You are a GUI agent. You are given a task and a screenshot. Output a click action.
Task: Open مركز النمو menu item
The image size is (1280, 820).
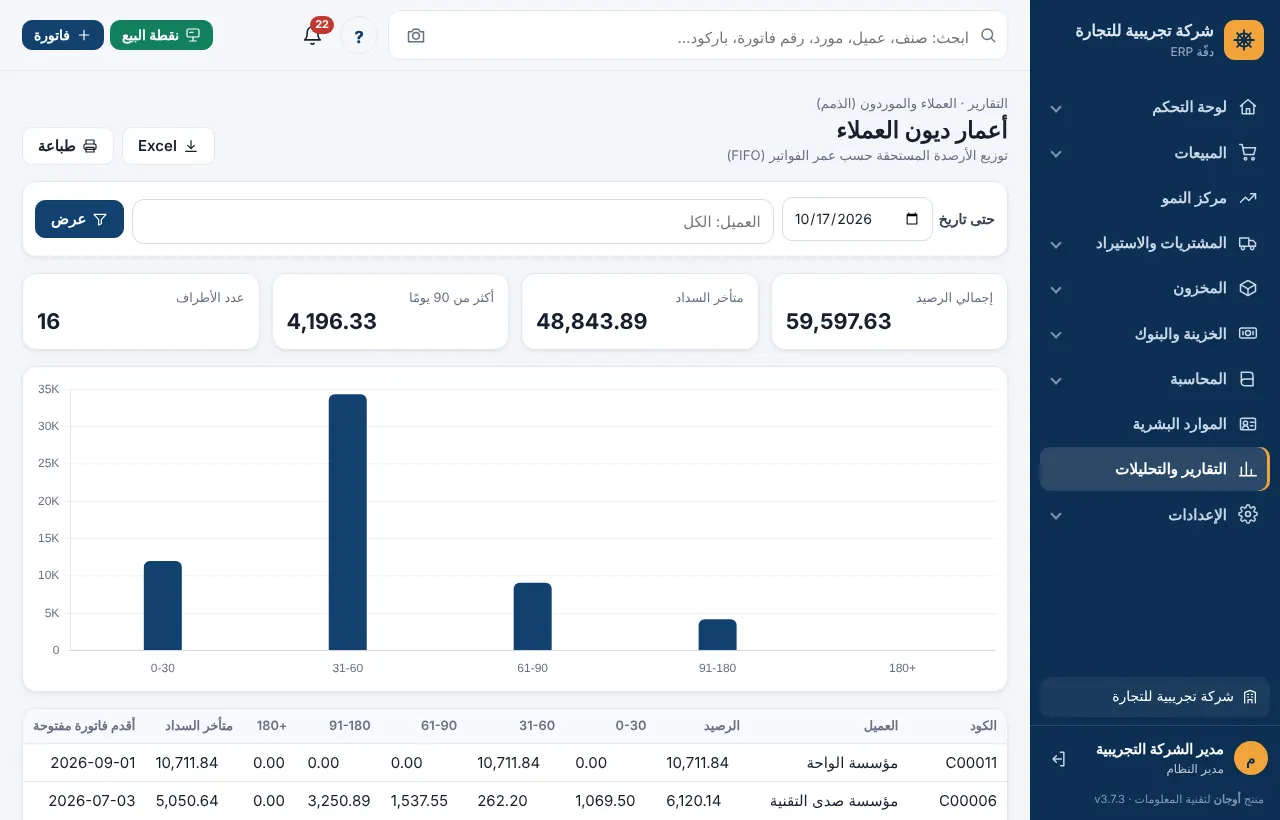click(1155, 198)
